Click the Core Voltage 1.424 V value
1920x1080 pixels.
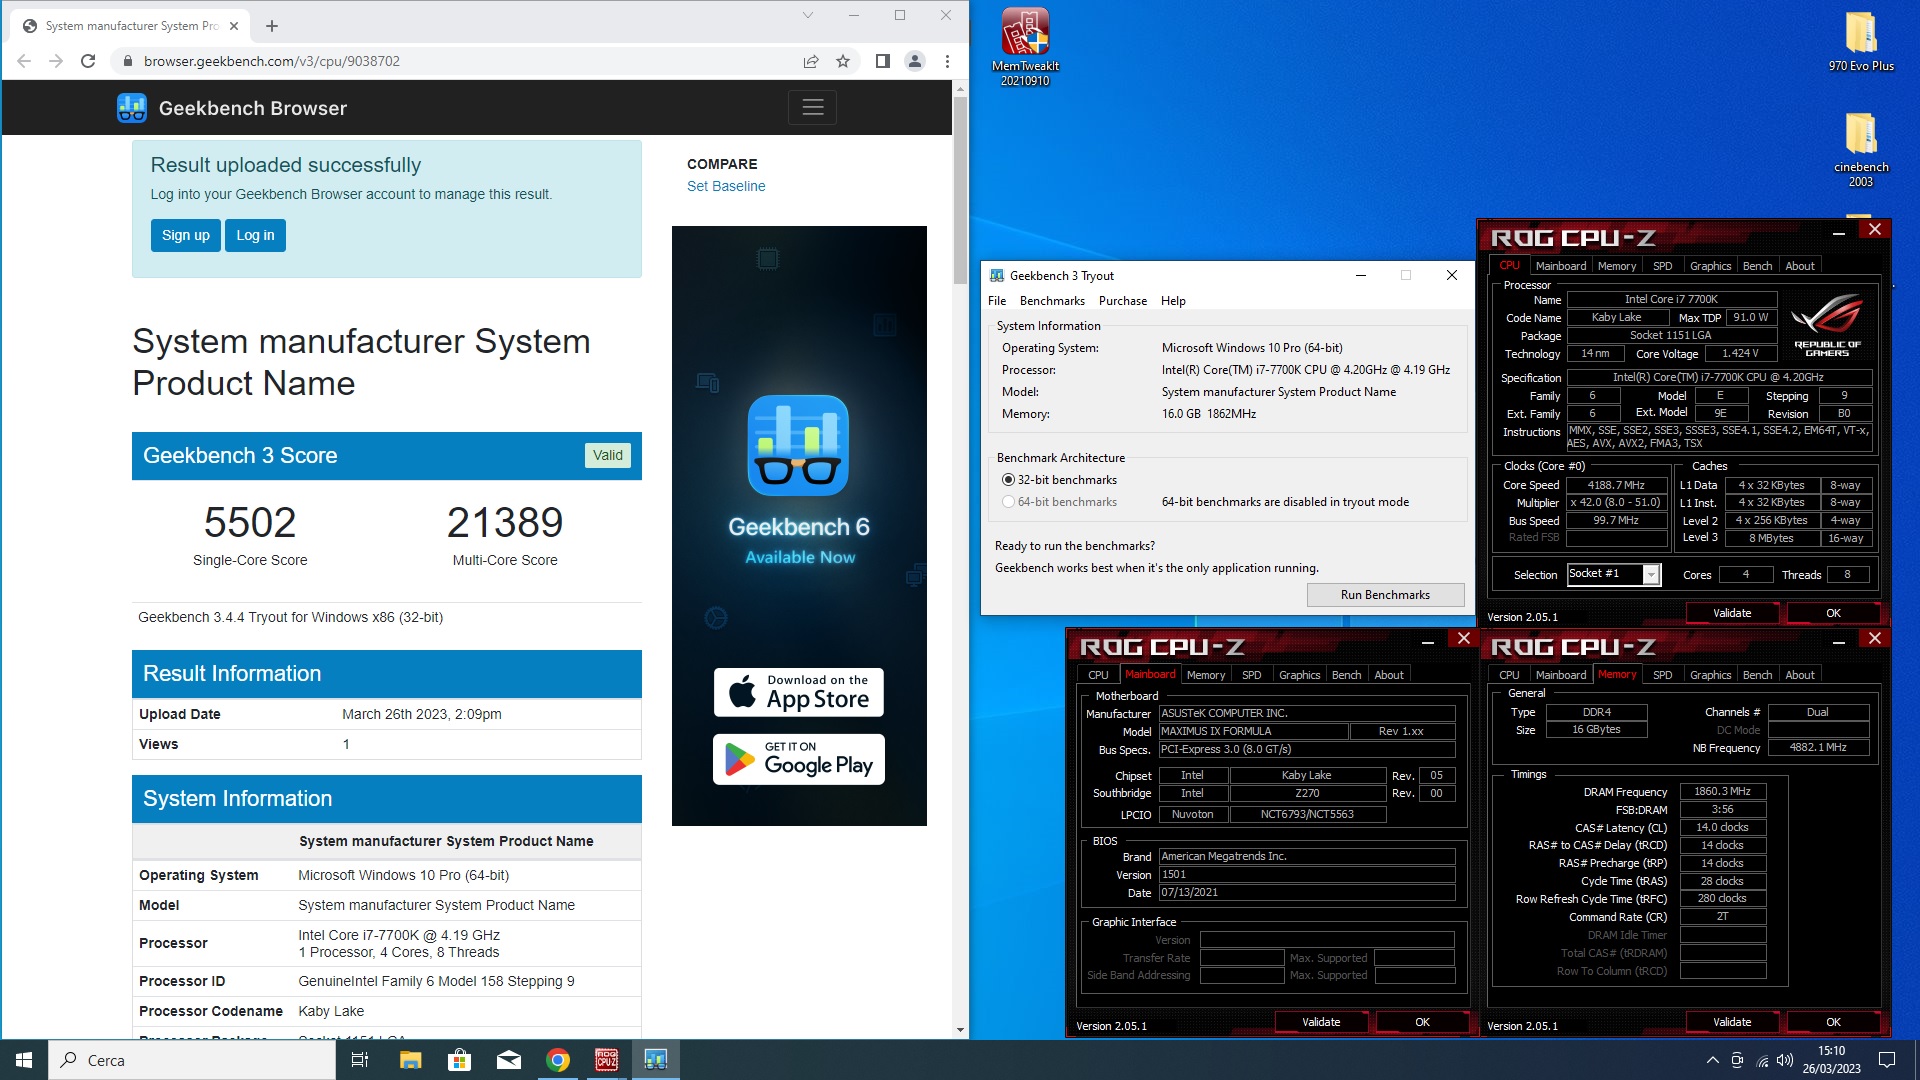tap(1740, 353)
